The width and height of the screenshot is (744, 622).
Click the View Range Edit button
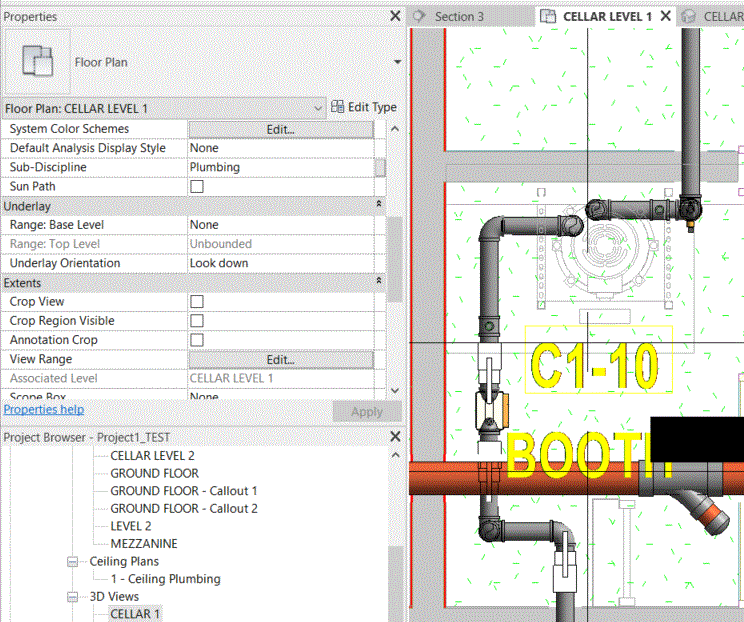pyautogui.click(x=280, y=359)
